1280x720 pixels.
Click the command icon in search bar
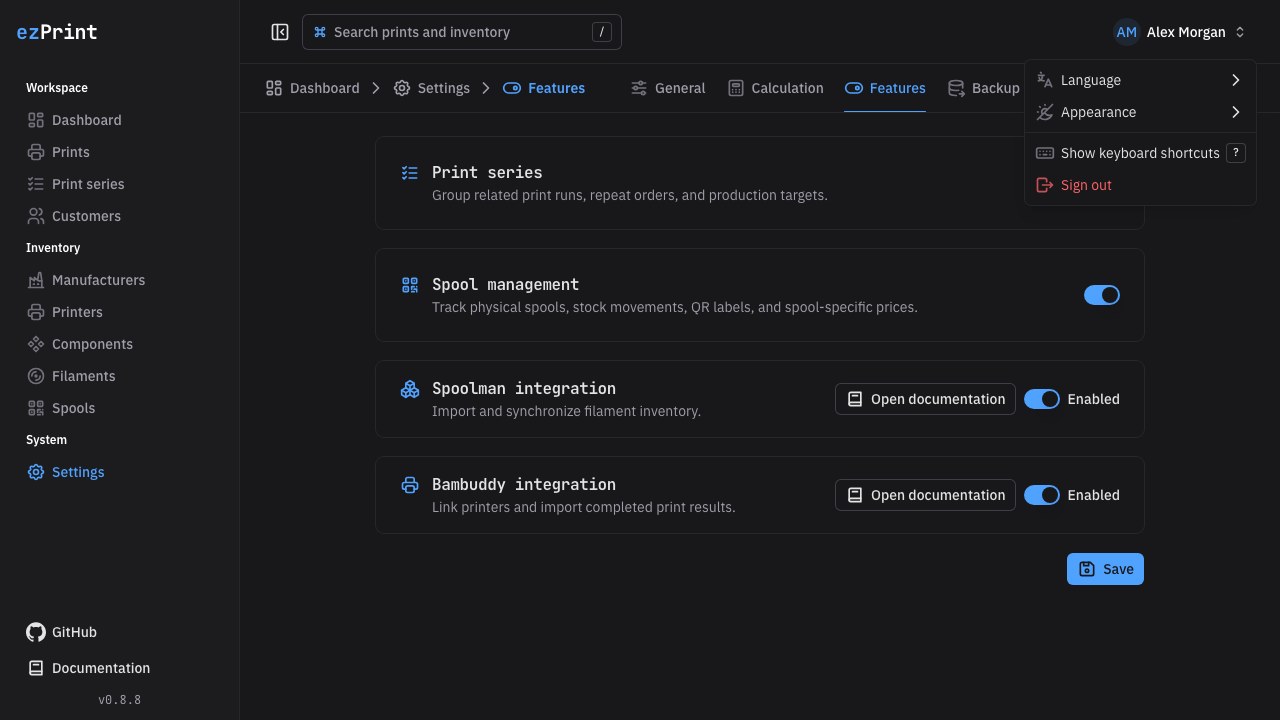[x=320, y=32]
